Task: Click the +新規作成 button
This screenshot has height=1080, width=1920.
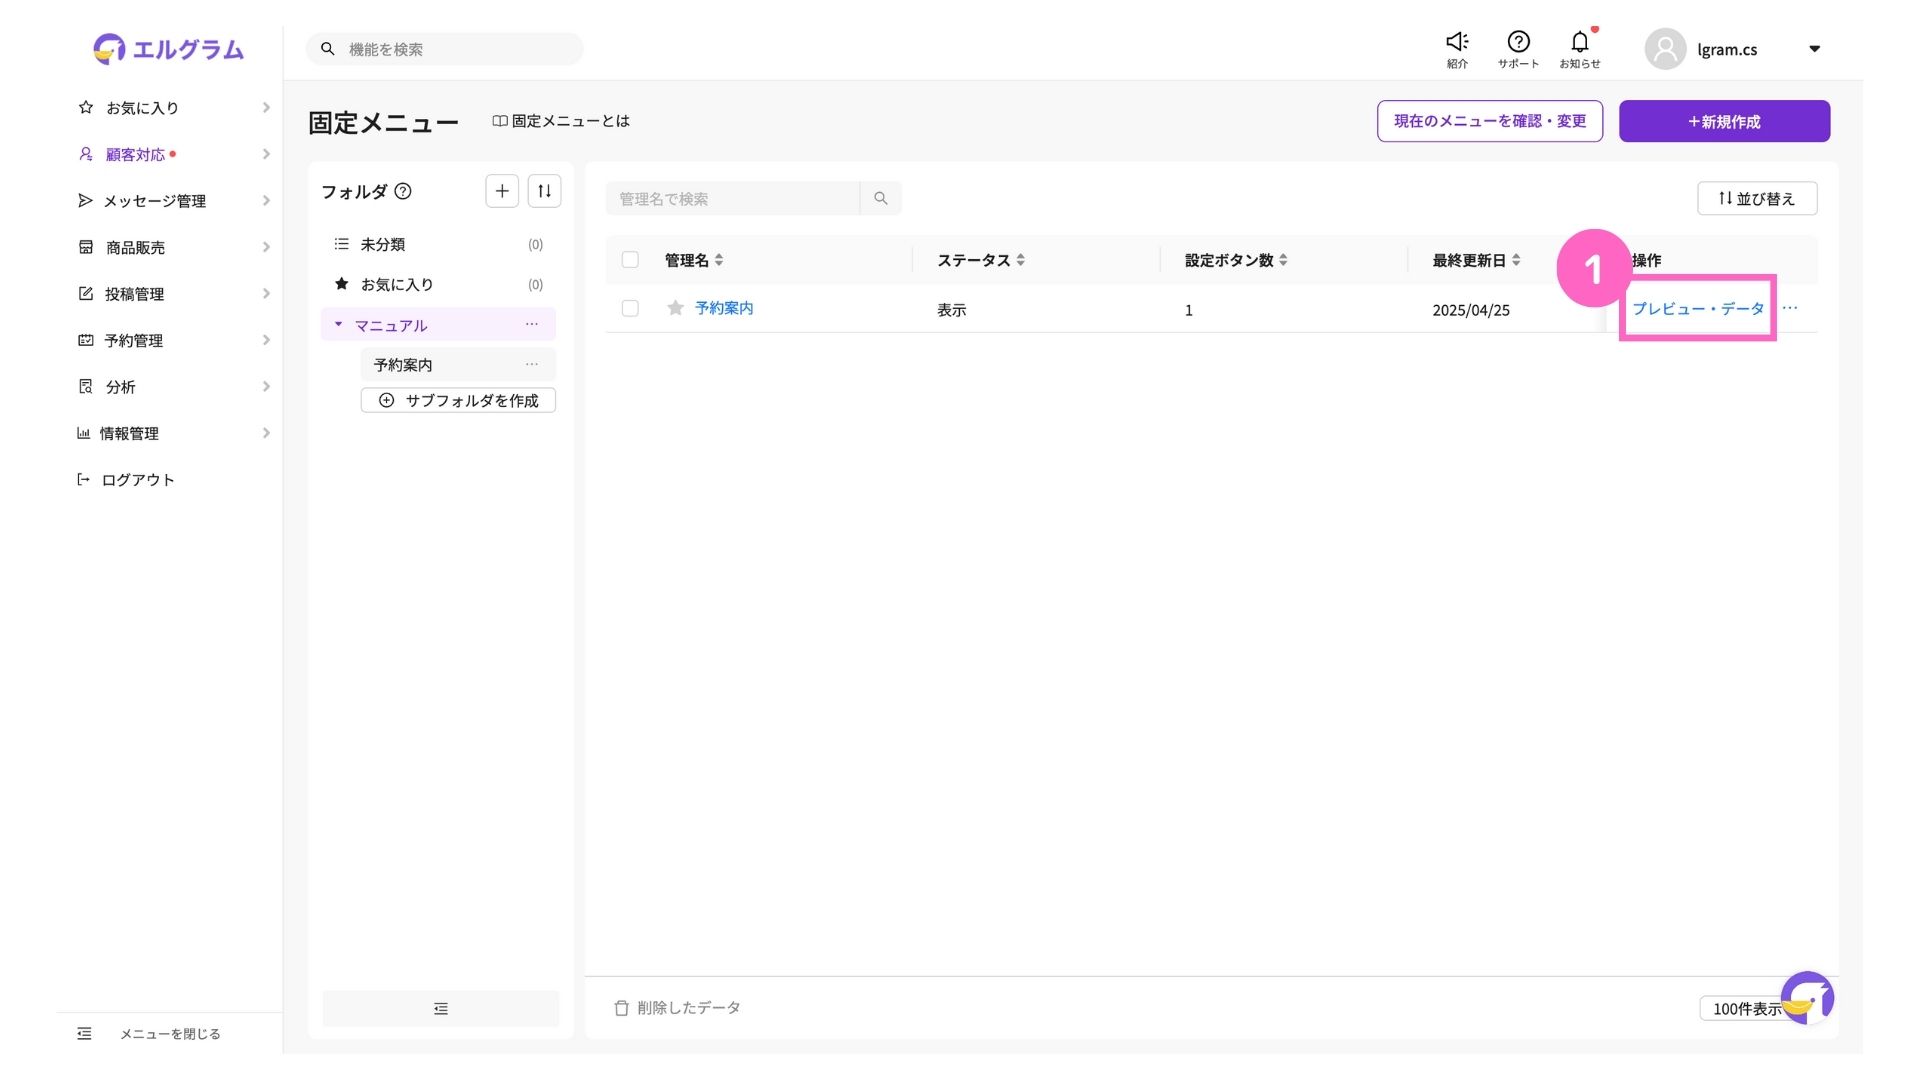Action: [1724, 121]
